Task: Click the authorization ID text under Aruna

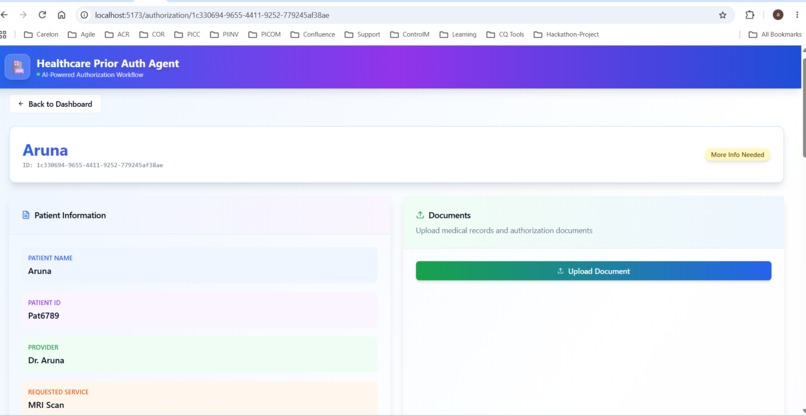Action: (93, 166)
